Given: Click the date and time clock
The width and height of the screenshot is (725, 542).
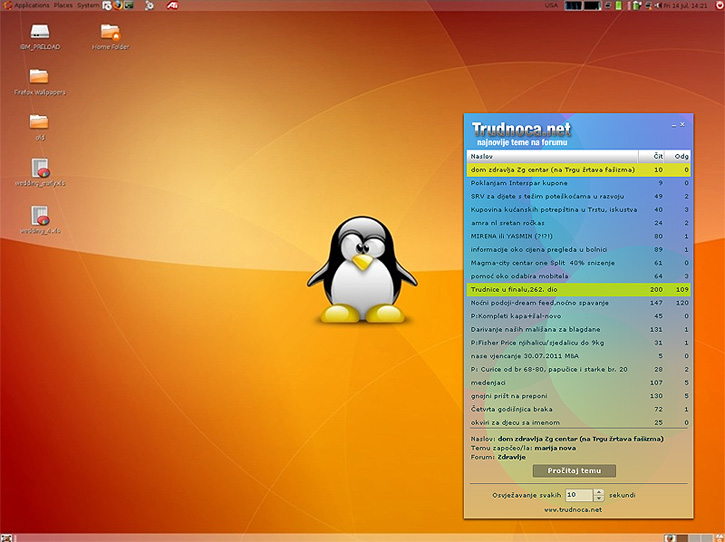Looking at the screenshot, I should 686,6.
